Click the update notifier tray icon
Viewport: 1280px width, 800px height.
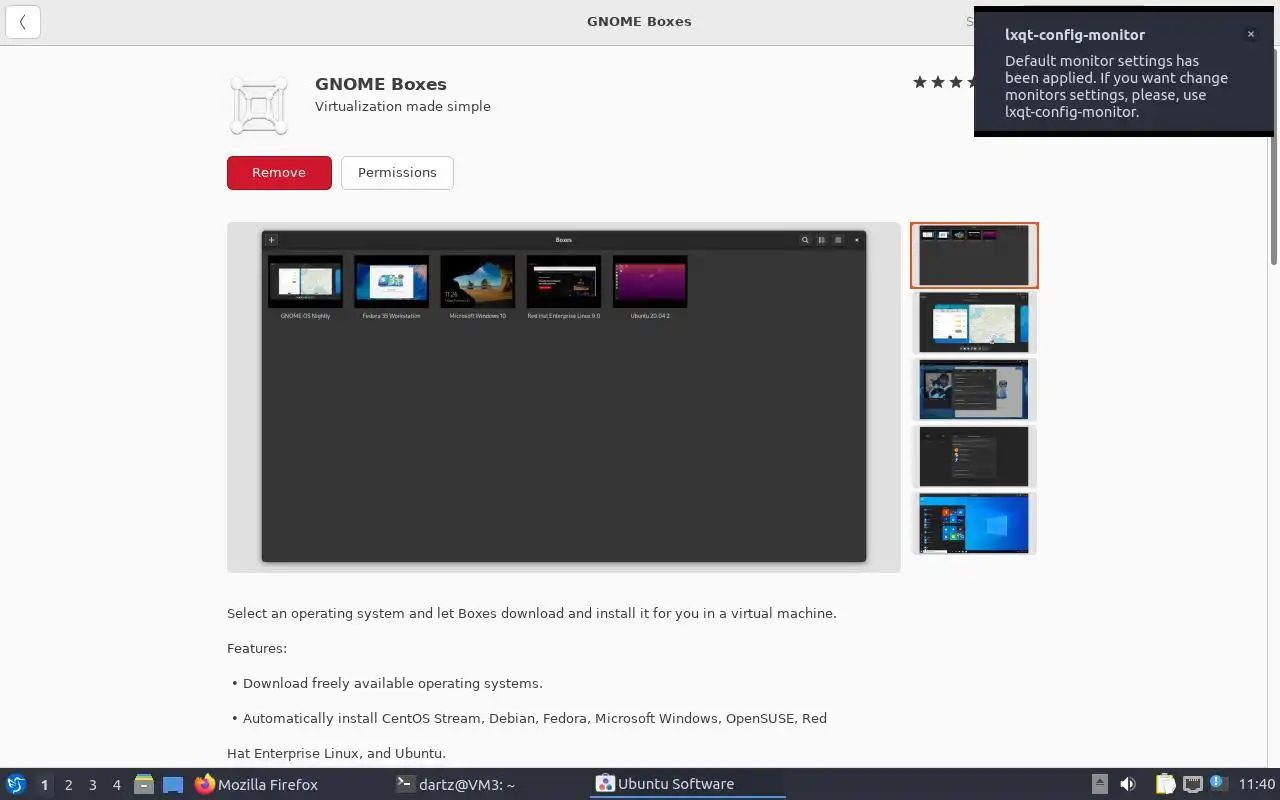pyautogui.click(x=1217, y=783)
